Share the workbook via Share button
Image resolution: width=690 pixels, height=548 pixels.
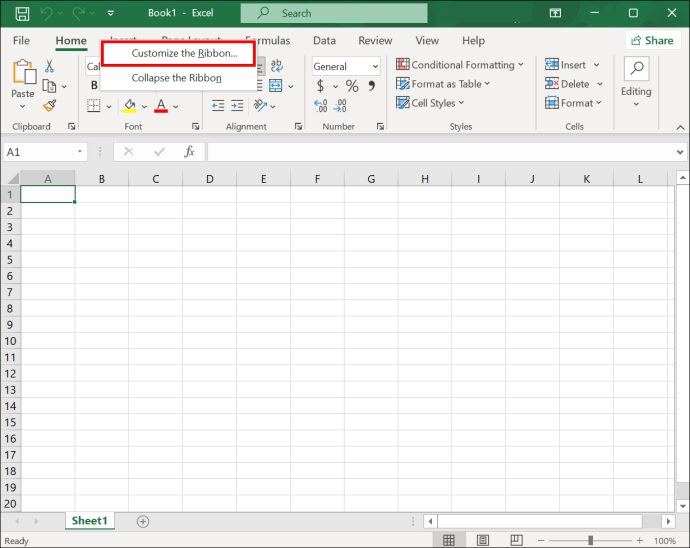pyautogui.click(x=652, y=40)
